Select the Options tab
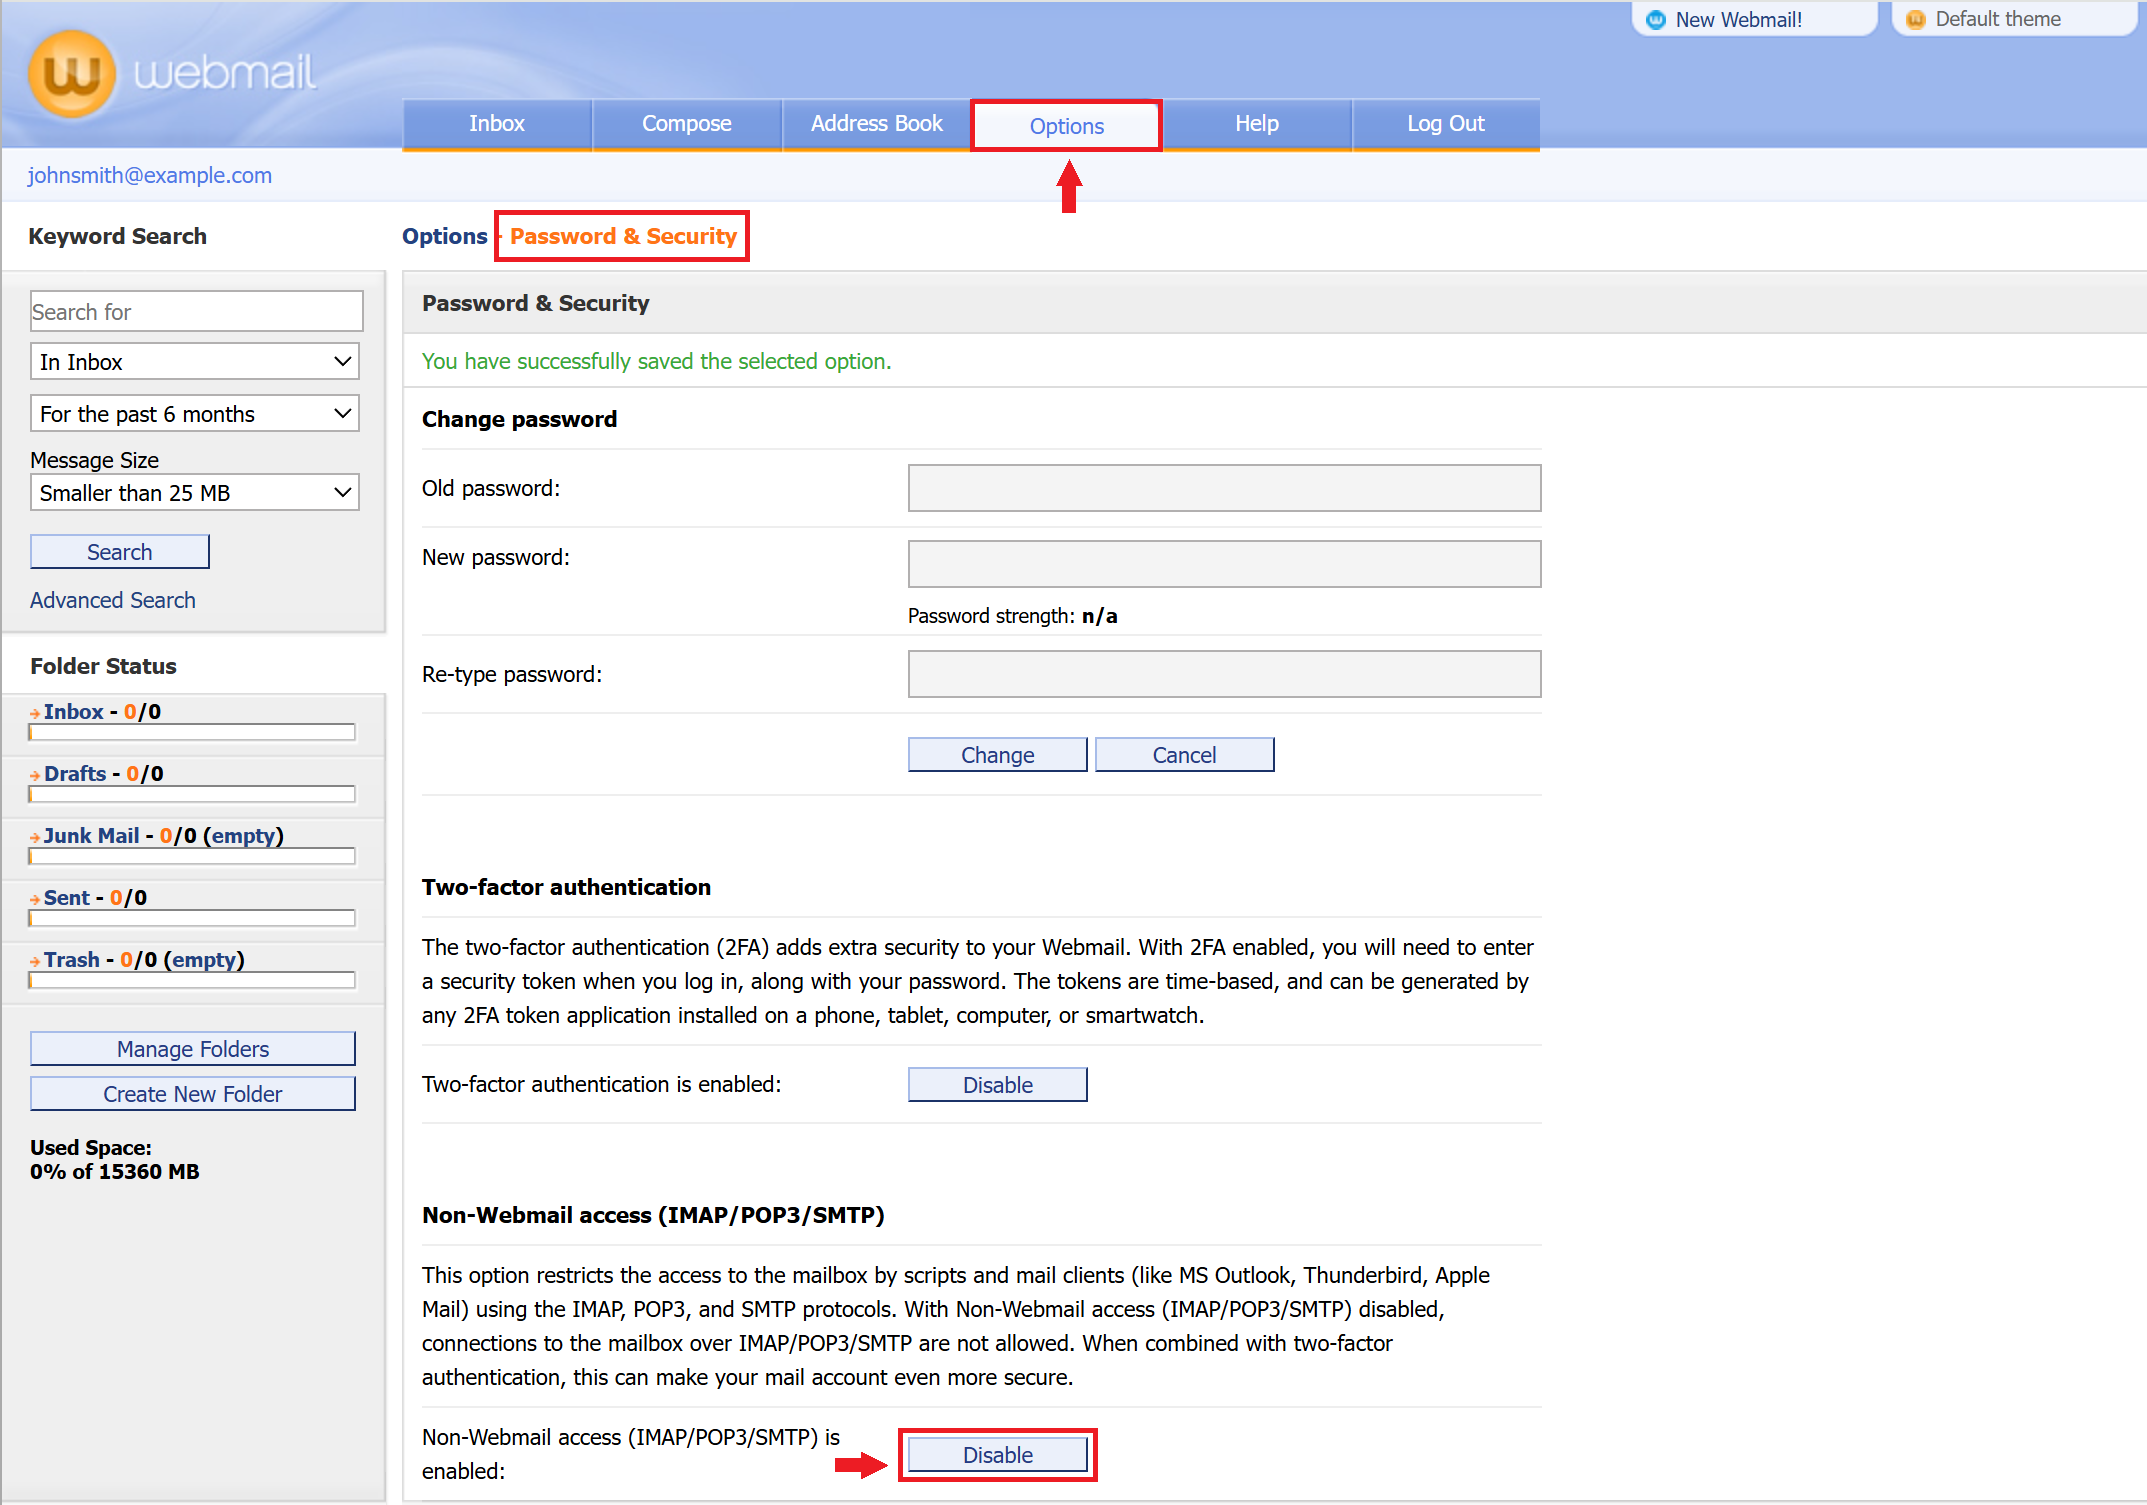This screenshot has width=2147, height=1505. coord(1067,126)
